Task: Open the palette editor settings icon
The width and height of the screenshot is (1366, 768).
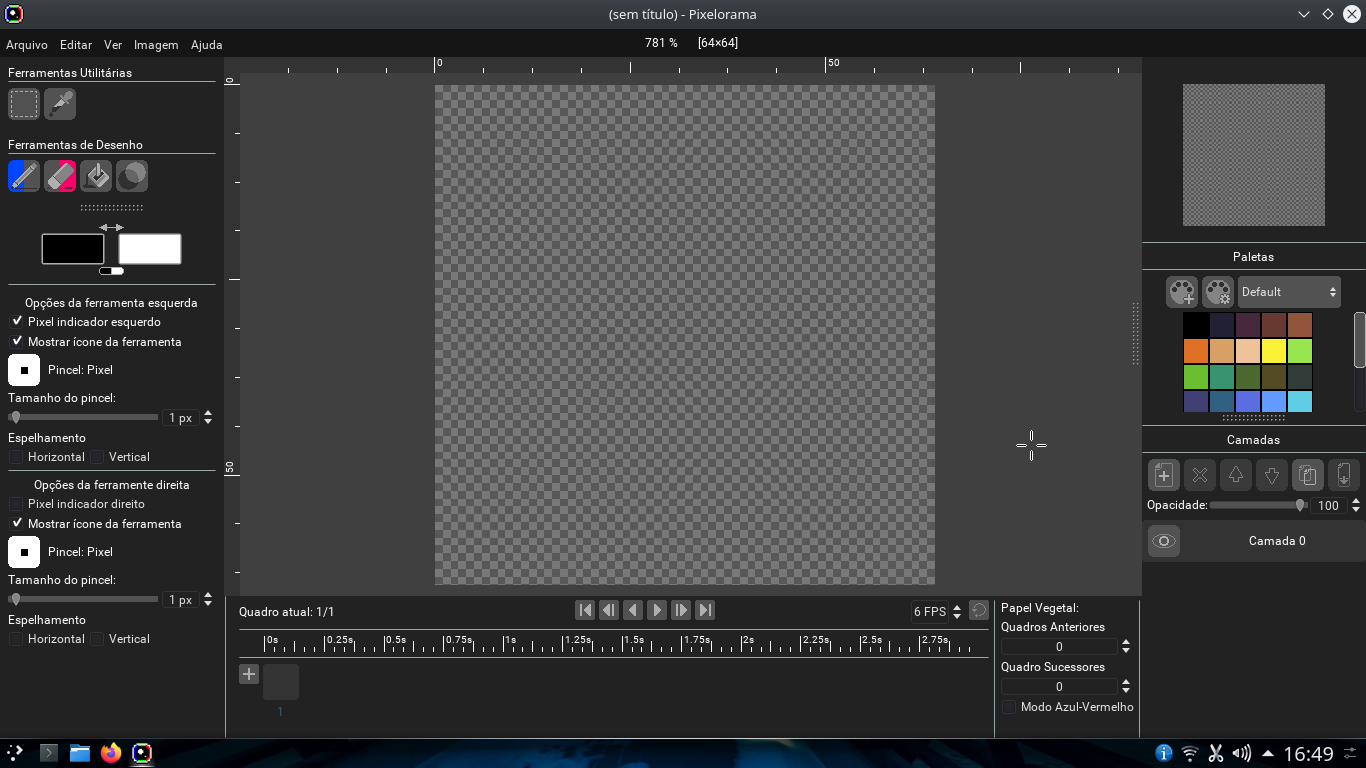Action: [x=1218, y=291]
